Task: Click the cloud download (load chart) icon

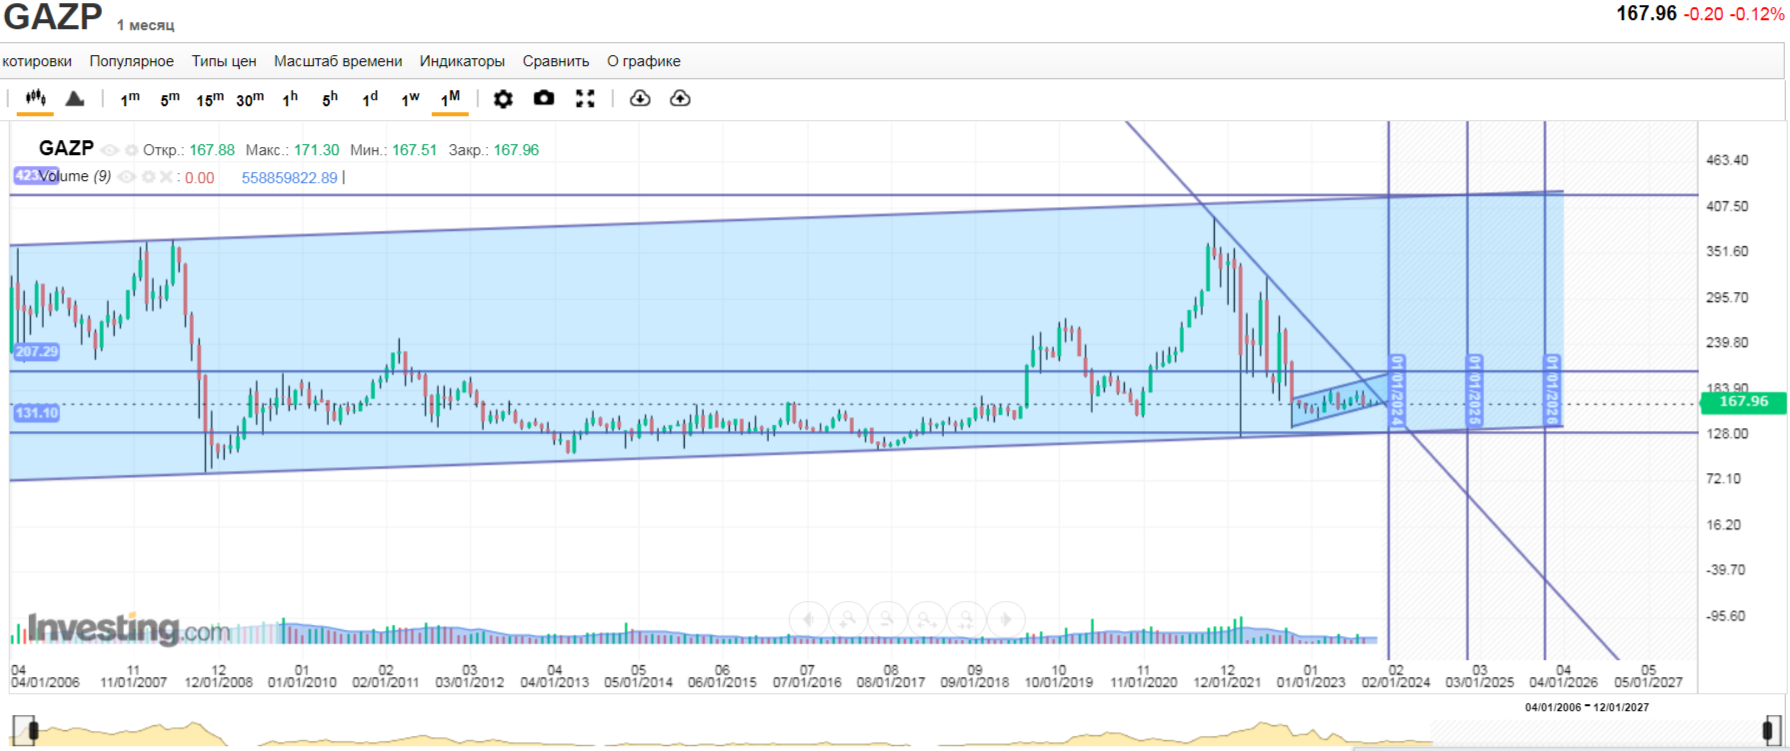Action: pos(640,98)
